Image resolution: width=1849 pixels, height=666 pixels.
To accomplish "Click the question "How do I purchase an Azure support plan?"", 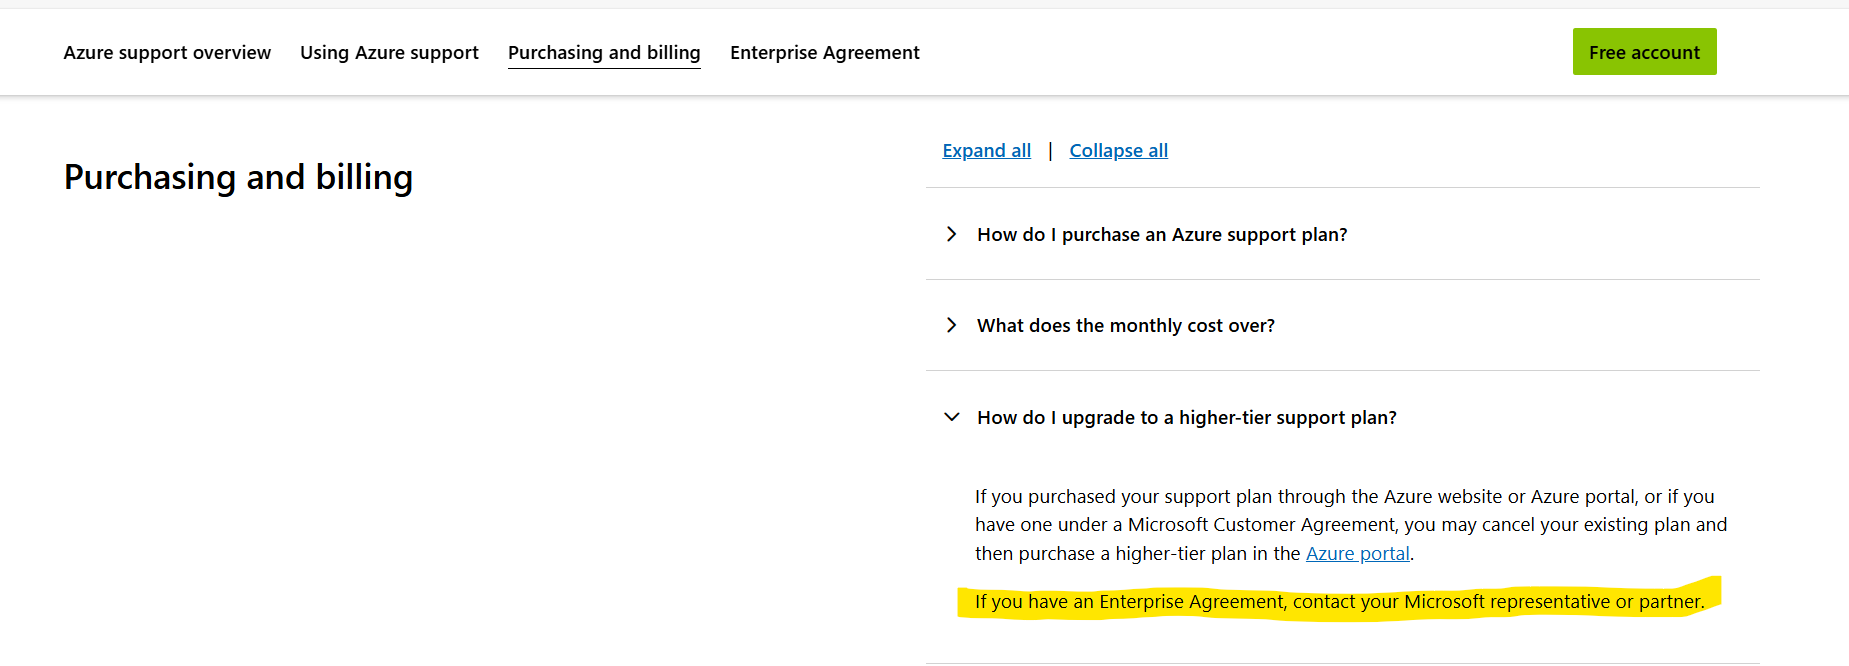I will point(1162,234).
